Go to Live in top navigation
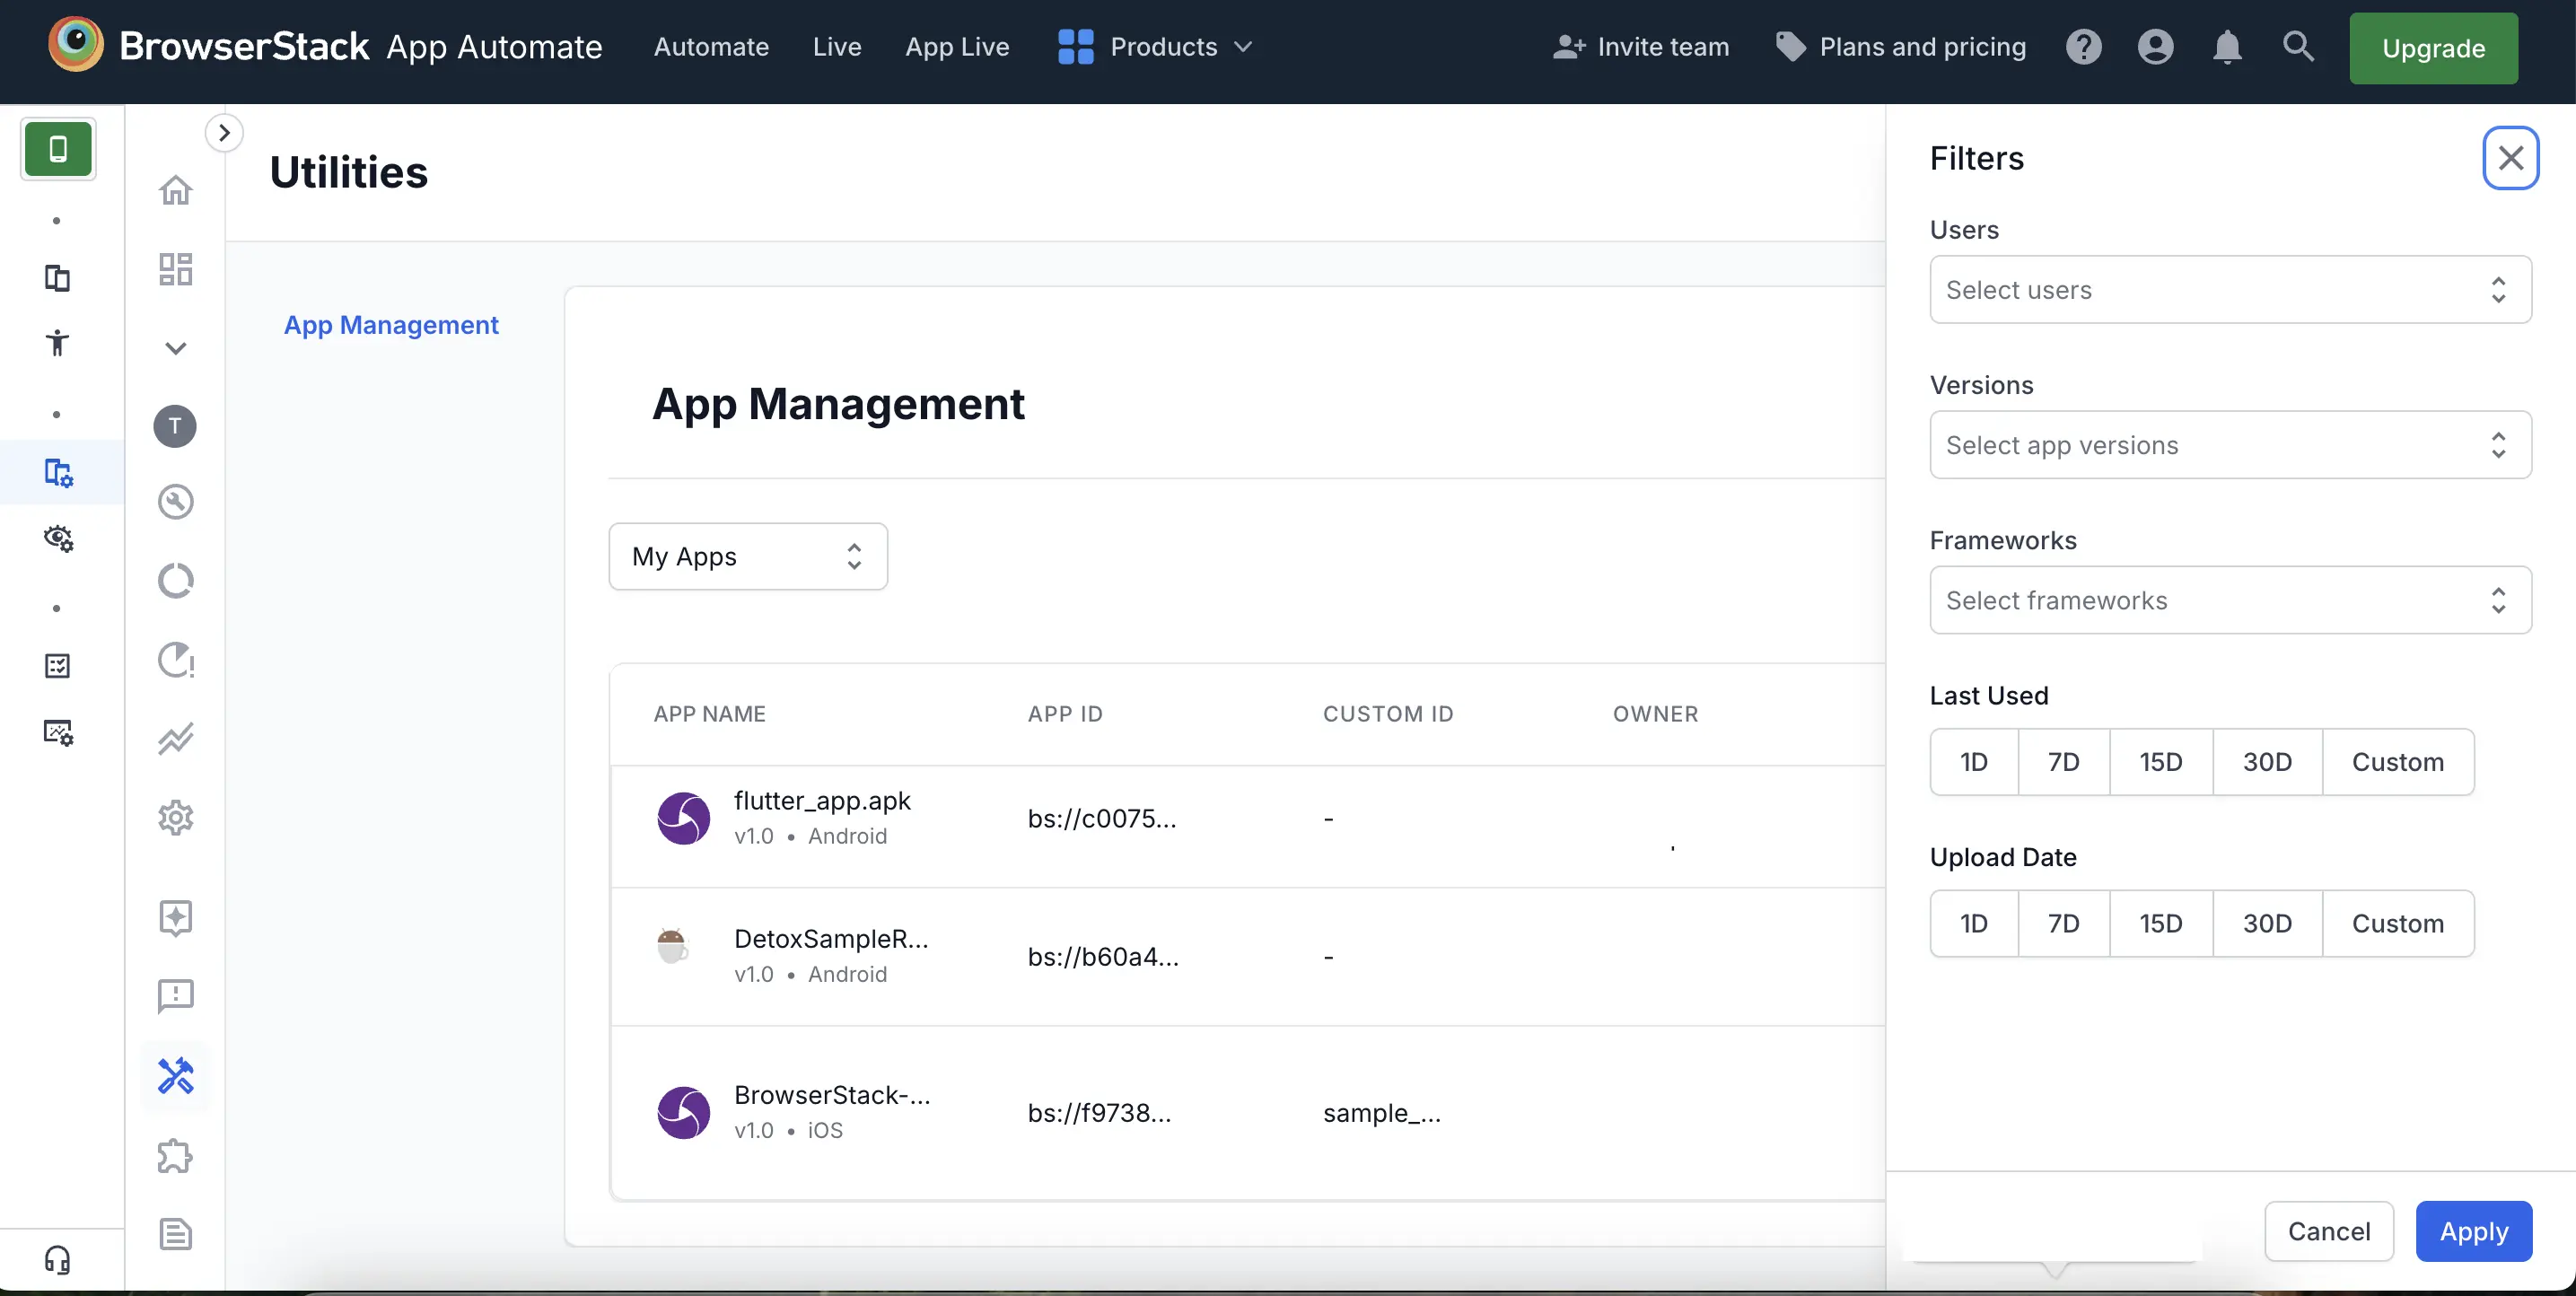2576x1296 pixels. pyautogui.click(x=837, y=46)
